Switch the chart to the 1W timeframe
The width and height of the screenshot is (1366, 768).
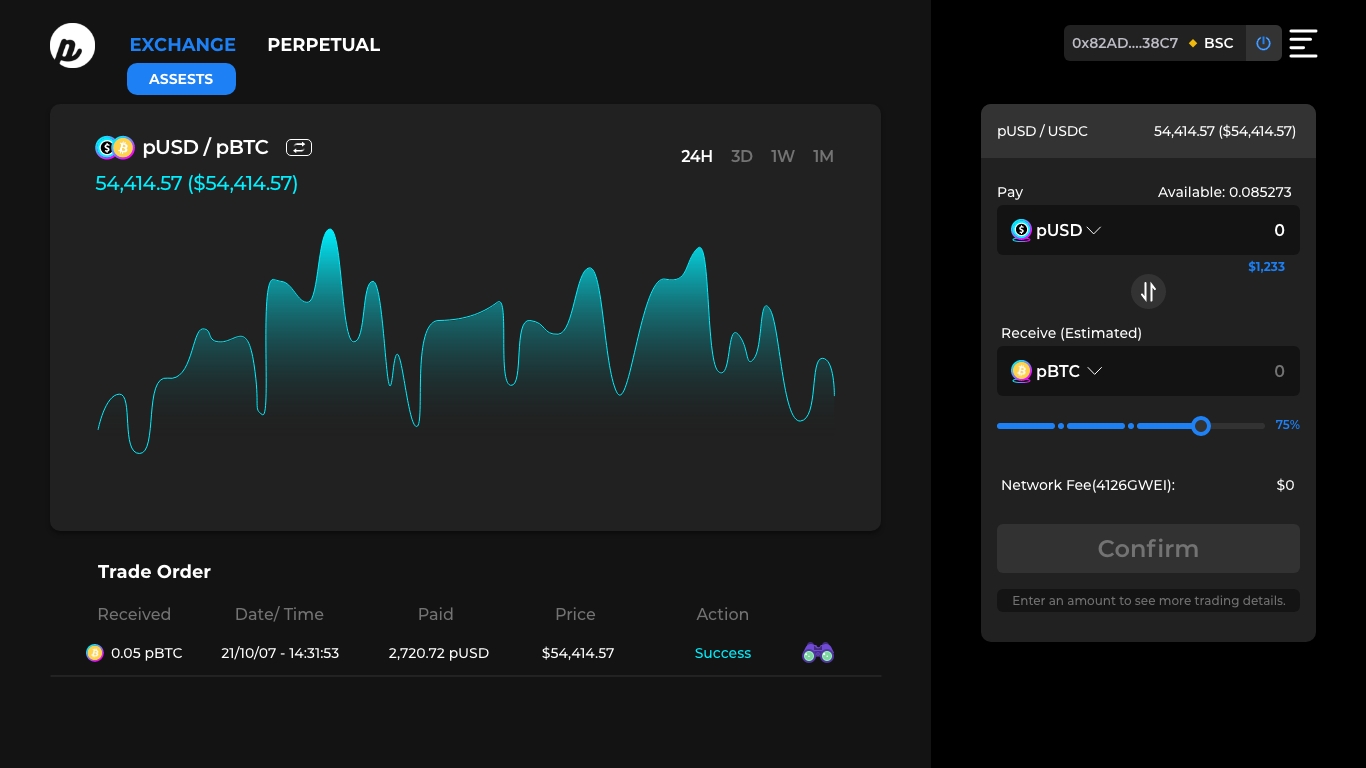pyautogui.click(x=782, y=156)
